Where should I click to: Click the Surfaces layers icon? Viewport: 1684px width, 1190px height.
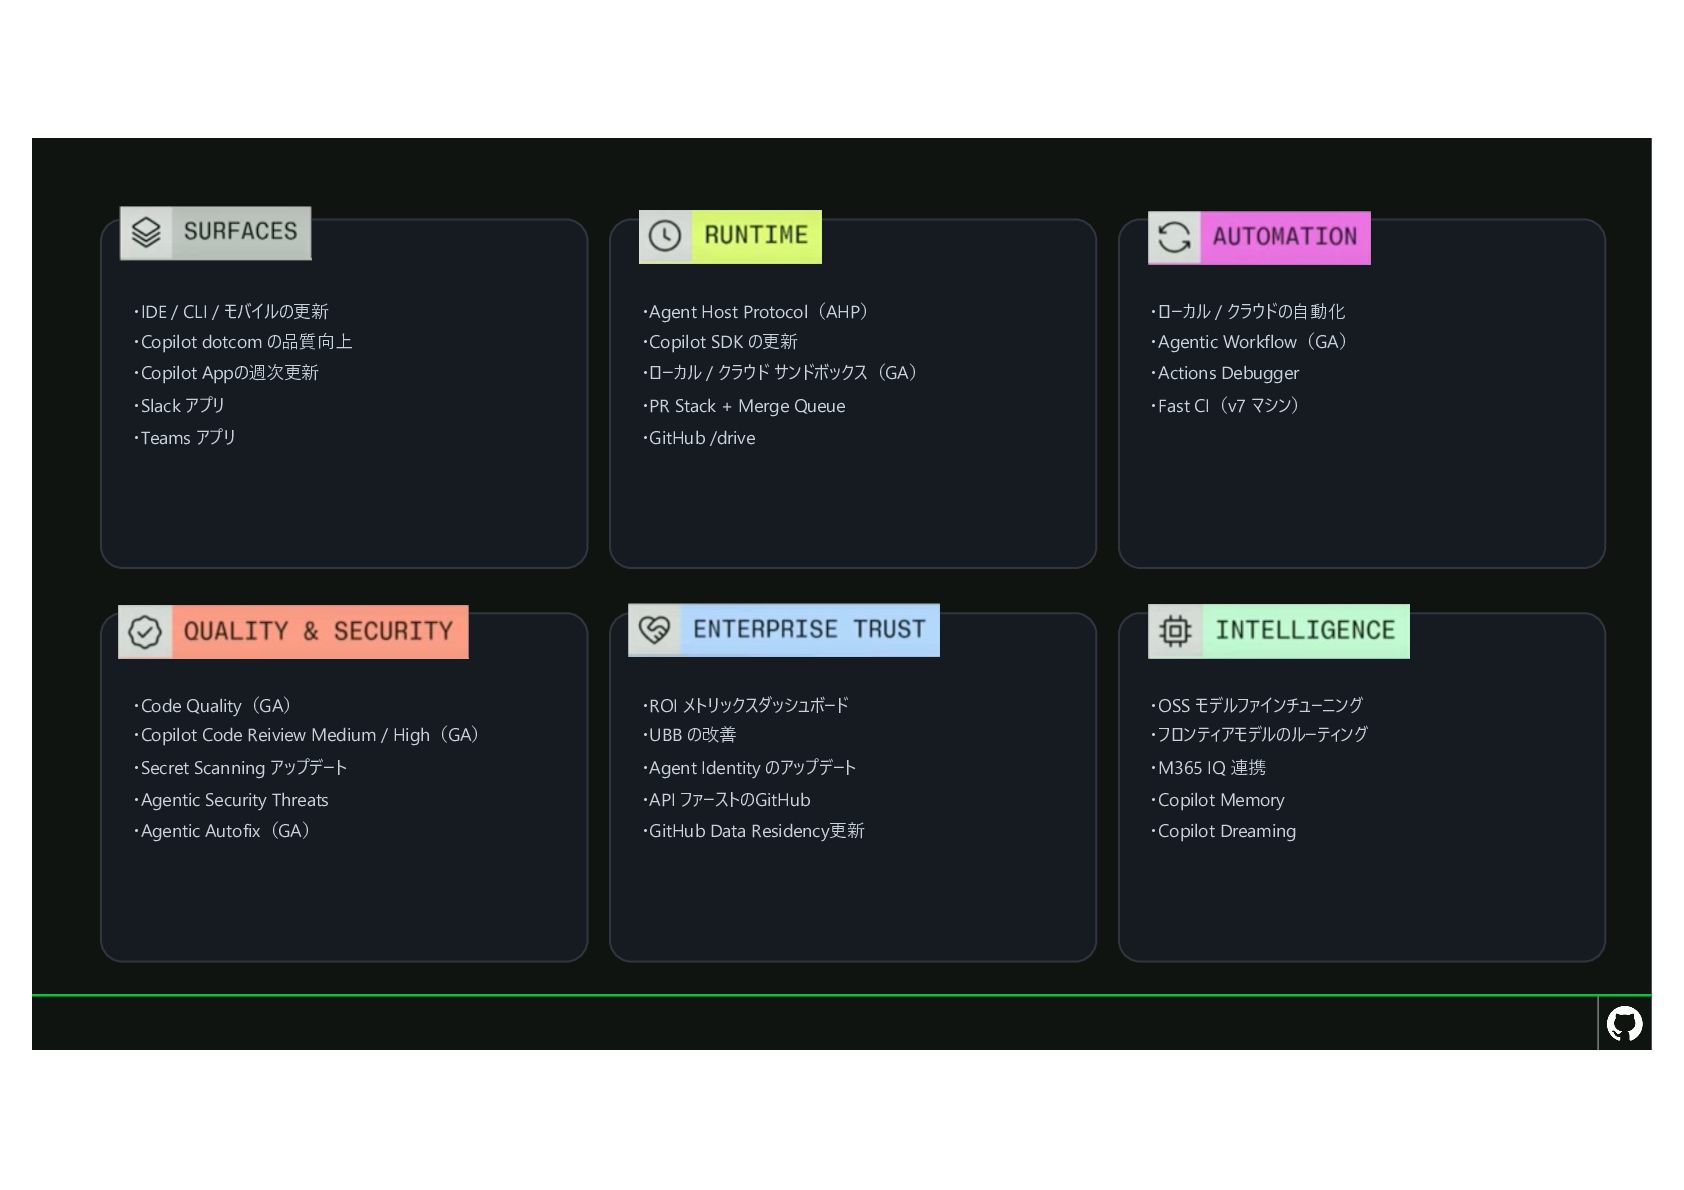[x=146, y=232]
